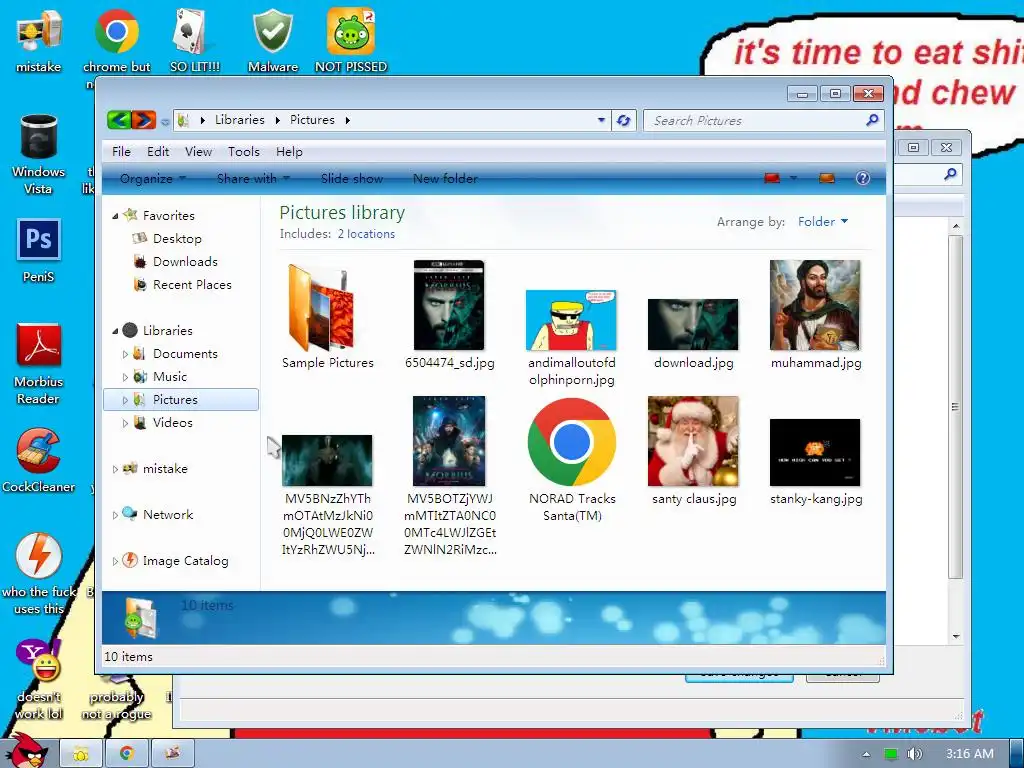This screenshot has width=1024, height=768.
Task: Open the View menu
Action: tap(198, 152)
